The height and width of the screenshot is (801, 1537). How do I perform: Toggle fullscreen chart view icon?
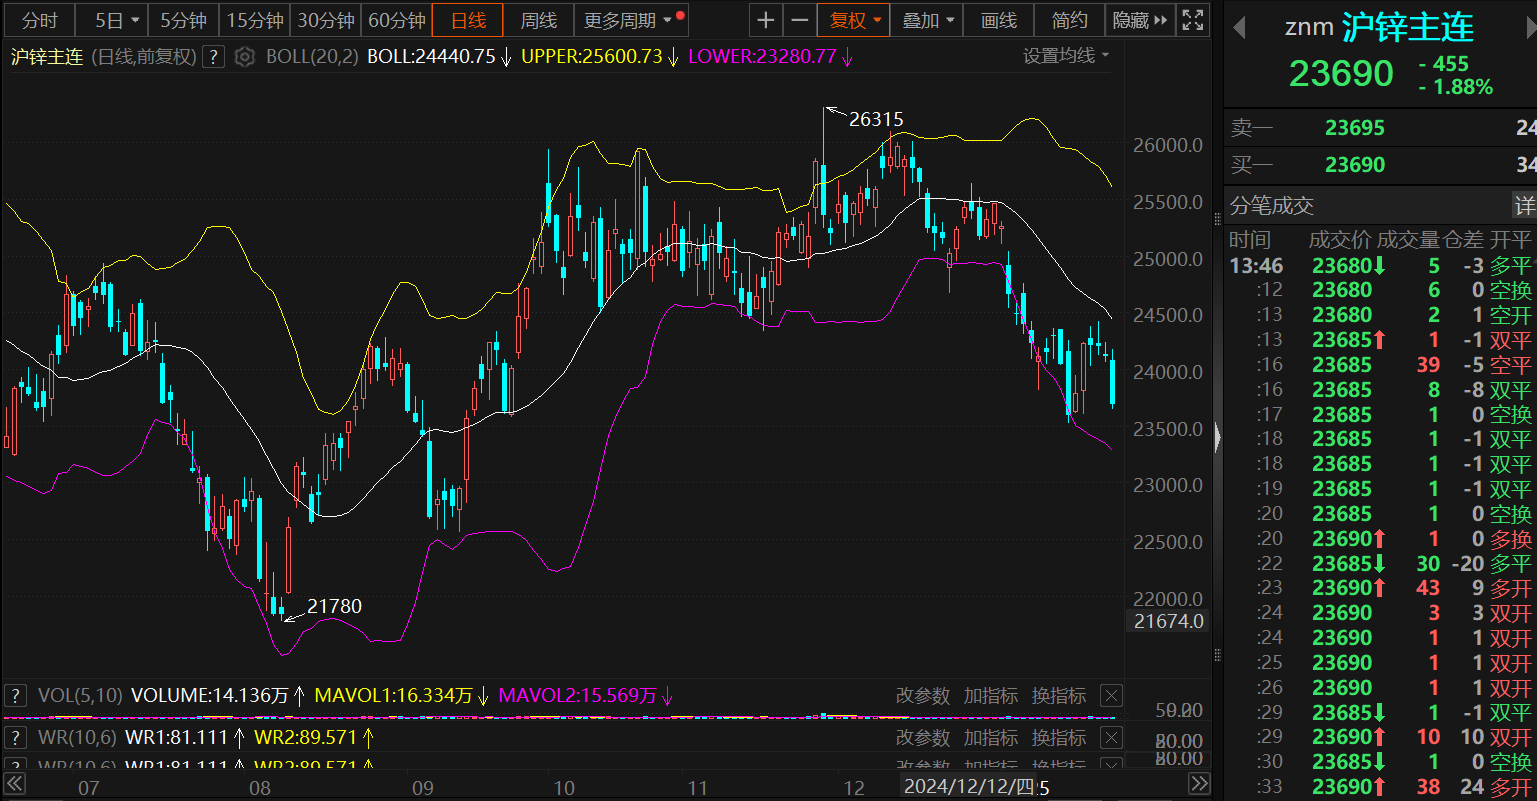pyautogui.click(x=1192, y=20)
